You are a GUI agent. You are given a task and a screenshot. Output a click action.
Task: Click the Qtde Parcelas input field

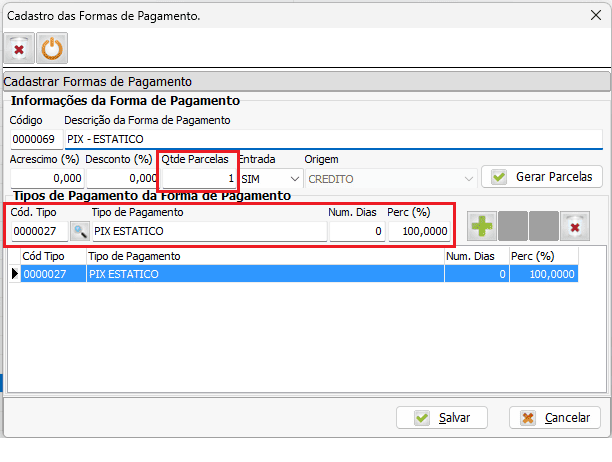click(199, 178)
